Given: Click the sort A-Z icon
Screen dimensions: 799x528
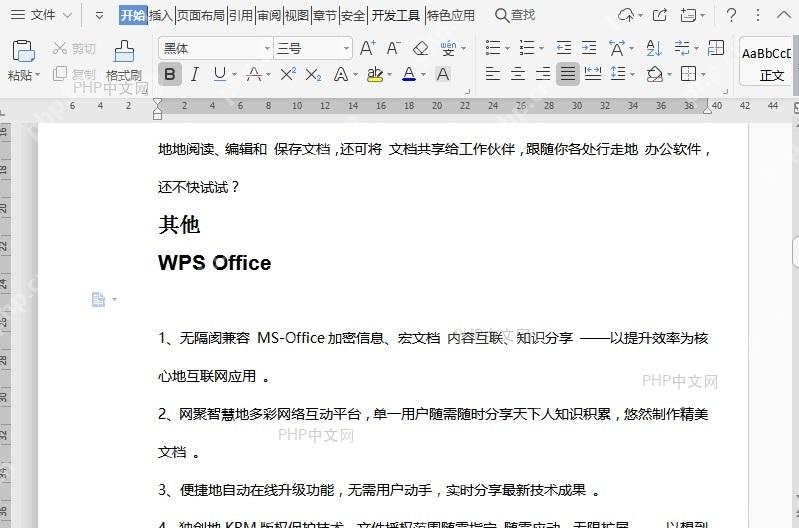Looking at the screenshot, I should pyautogui.click(x=654, y=48).
